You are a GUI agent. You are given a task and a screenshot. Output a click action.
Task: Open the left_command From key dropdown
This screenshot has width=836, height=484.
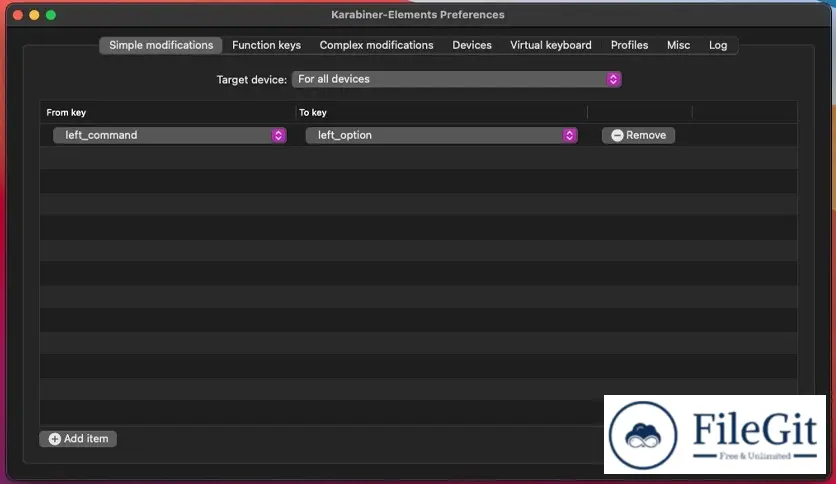(170, 135)
